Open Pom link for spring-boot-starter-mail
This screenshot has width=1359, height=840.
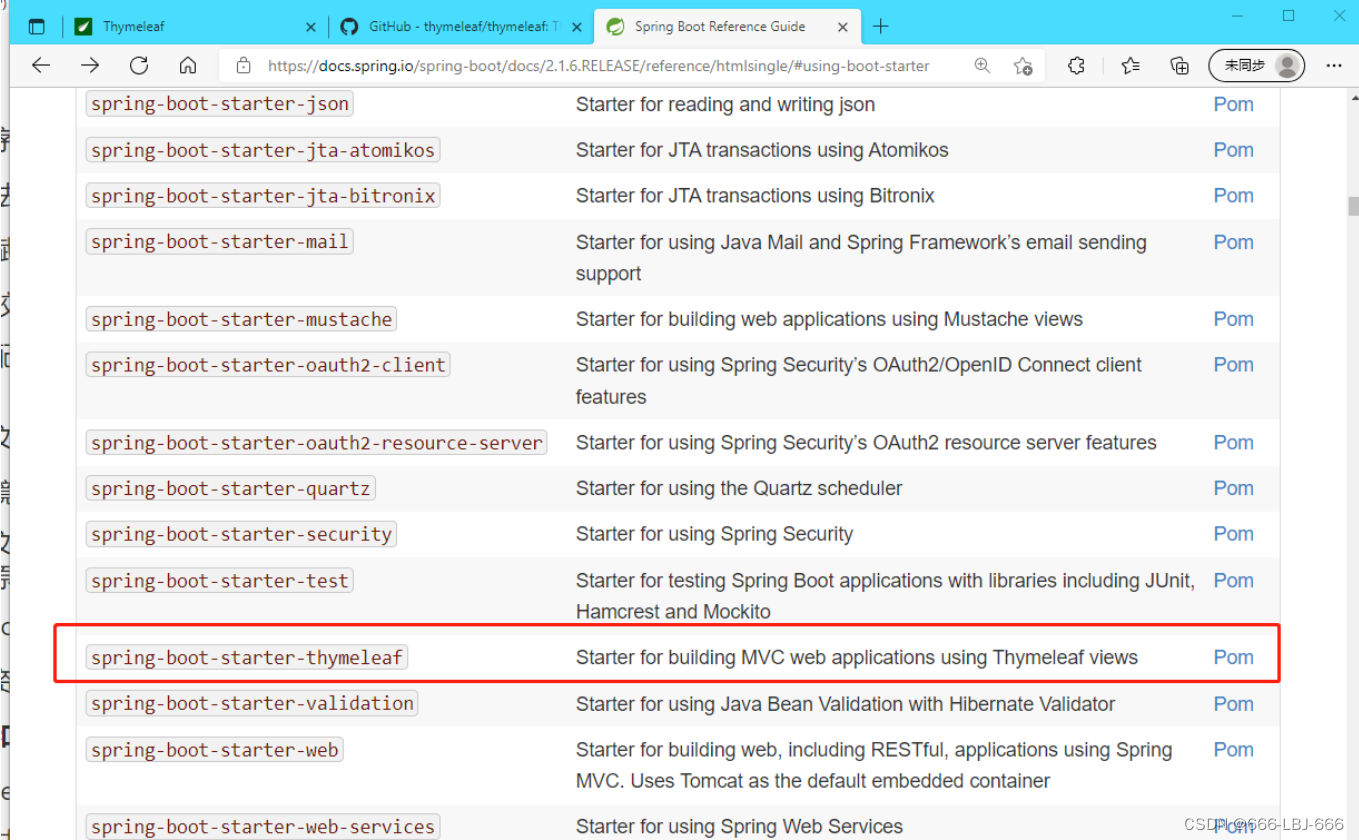tap(1233, 242)
